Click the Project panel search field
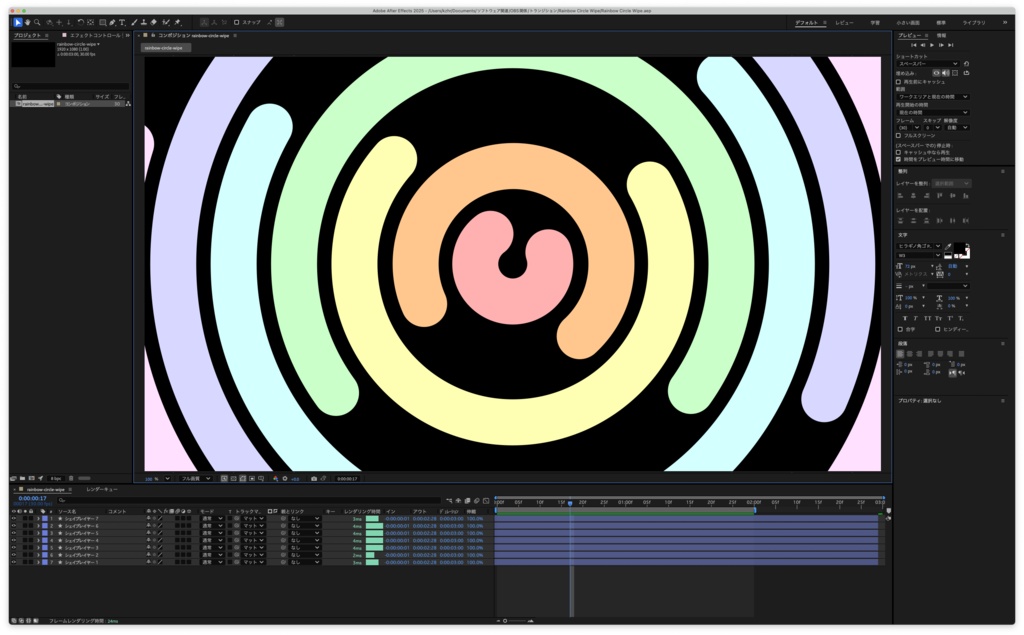Screen dimensions: 1024x635 click(x=71, y=86)
